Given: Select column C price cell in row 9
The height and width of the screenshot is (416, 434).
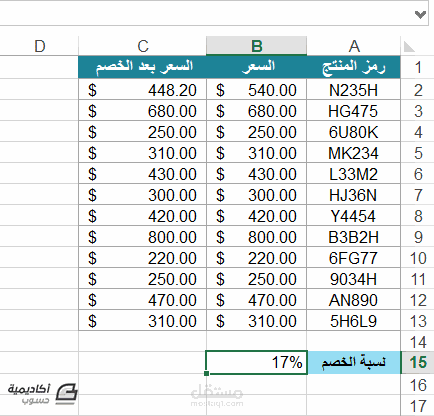Looking at the screenshot, I should [x=143, y=237].
